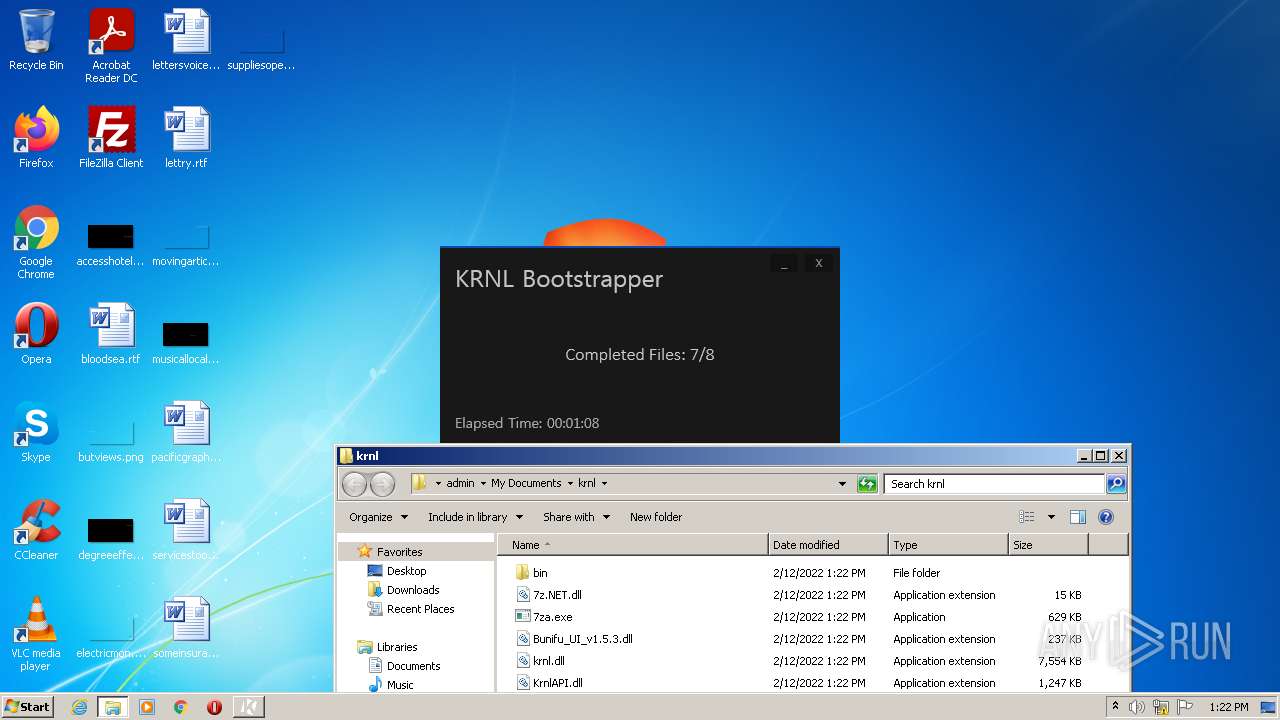Click media player icon in taskbar
Viewport: 1280px width, 720px height.
point(147,707)
